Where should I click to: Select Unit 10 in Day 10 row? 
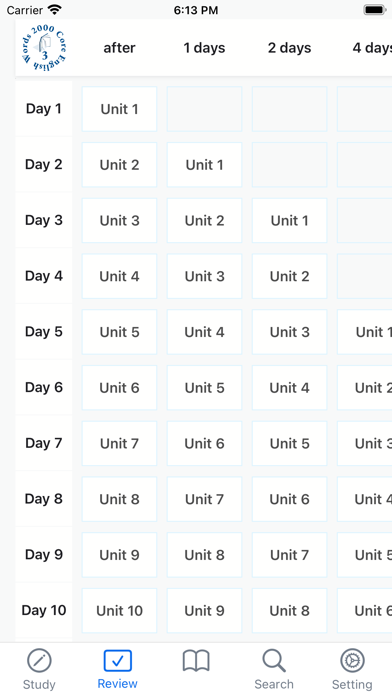(x=119, y=611)
